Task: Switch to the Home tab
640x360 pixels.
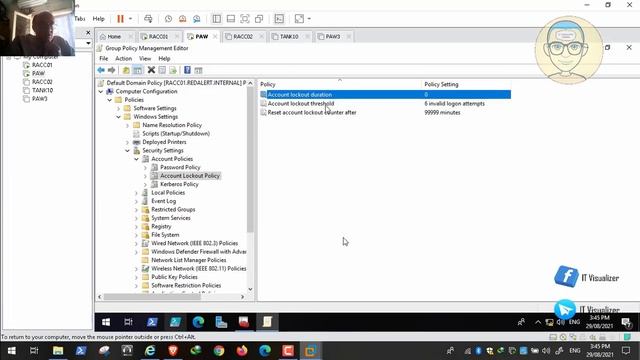Action: [114, 37]
